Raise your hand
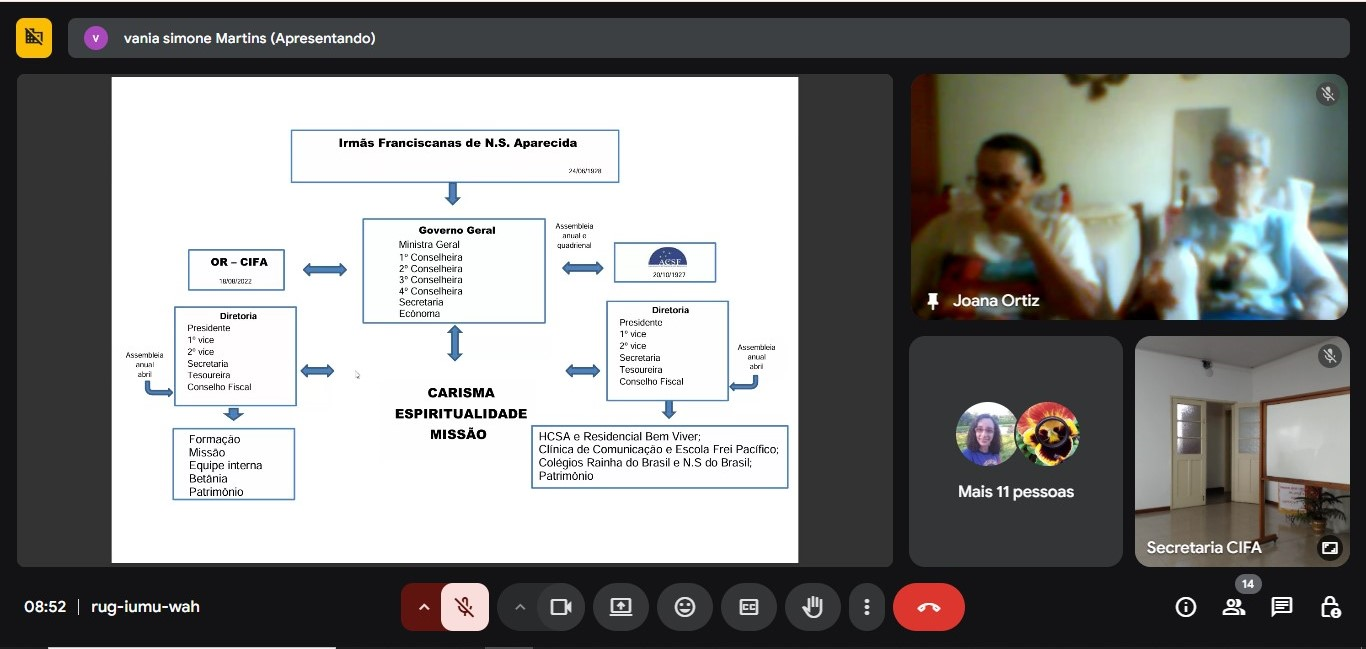 [x=812, y=607]
